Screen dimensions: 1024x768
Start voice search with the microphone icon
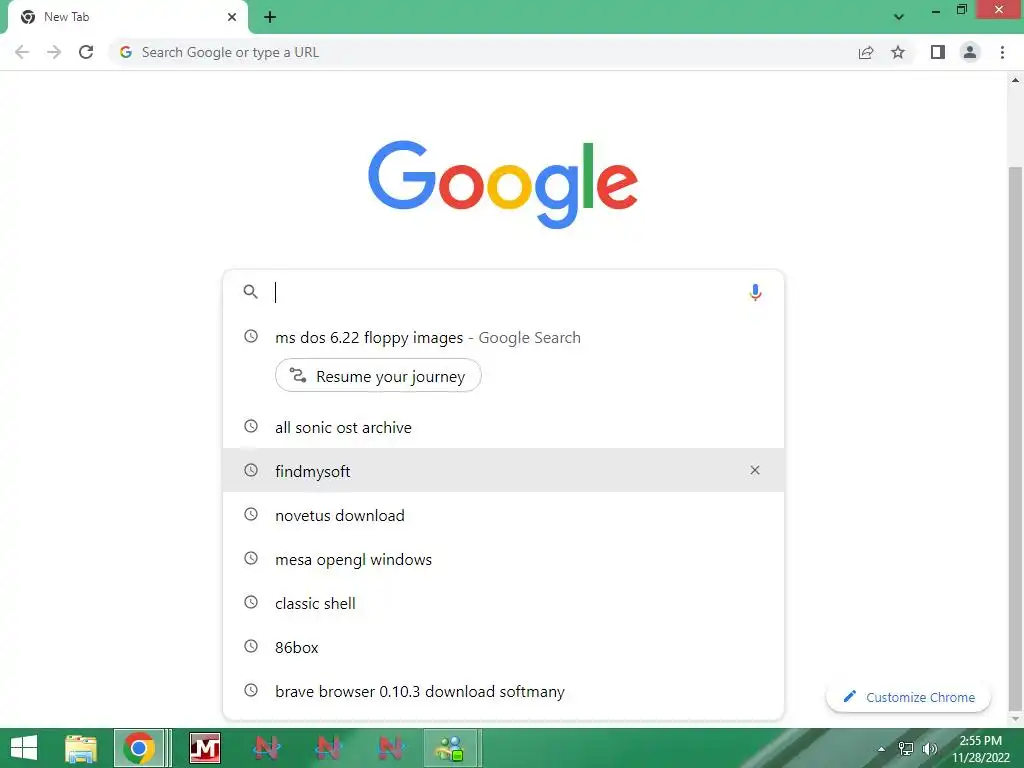click(x=755, y=292)
